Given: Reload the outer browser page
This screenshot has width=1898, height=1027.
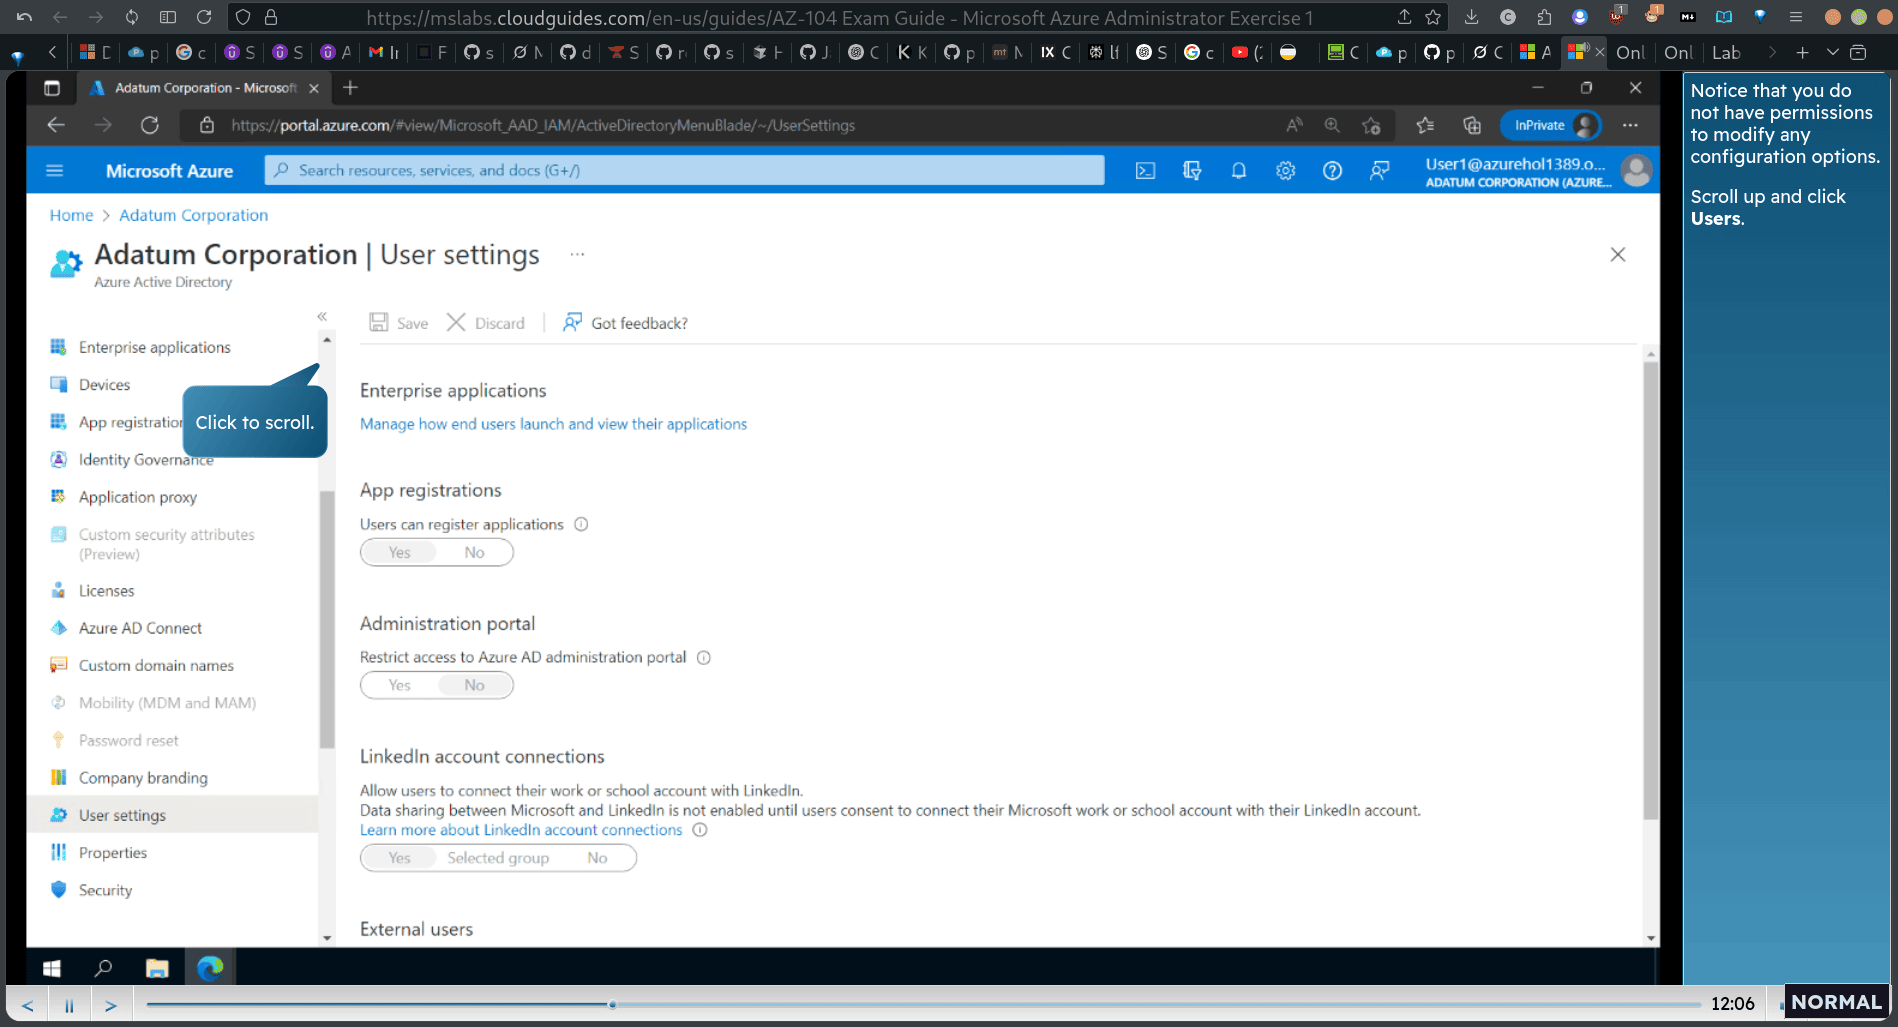Looking at the screenshot, I should pos(204,17).
